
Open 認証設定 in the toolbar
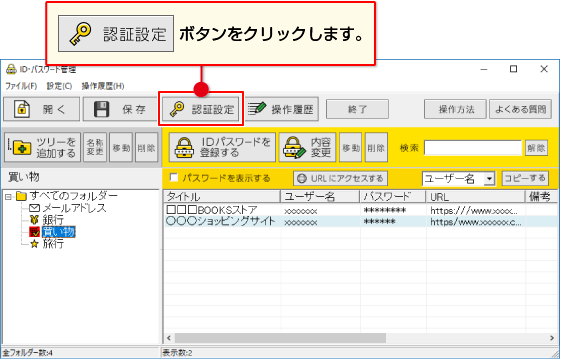point(201,109)
